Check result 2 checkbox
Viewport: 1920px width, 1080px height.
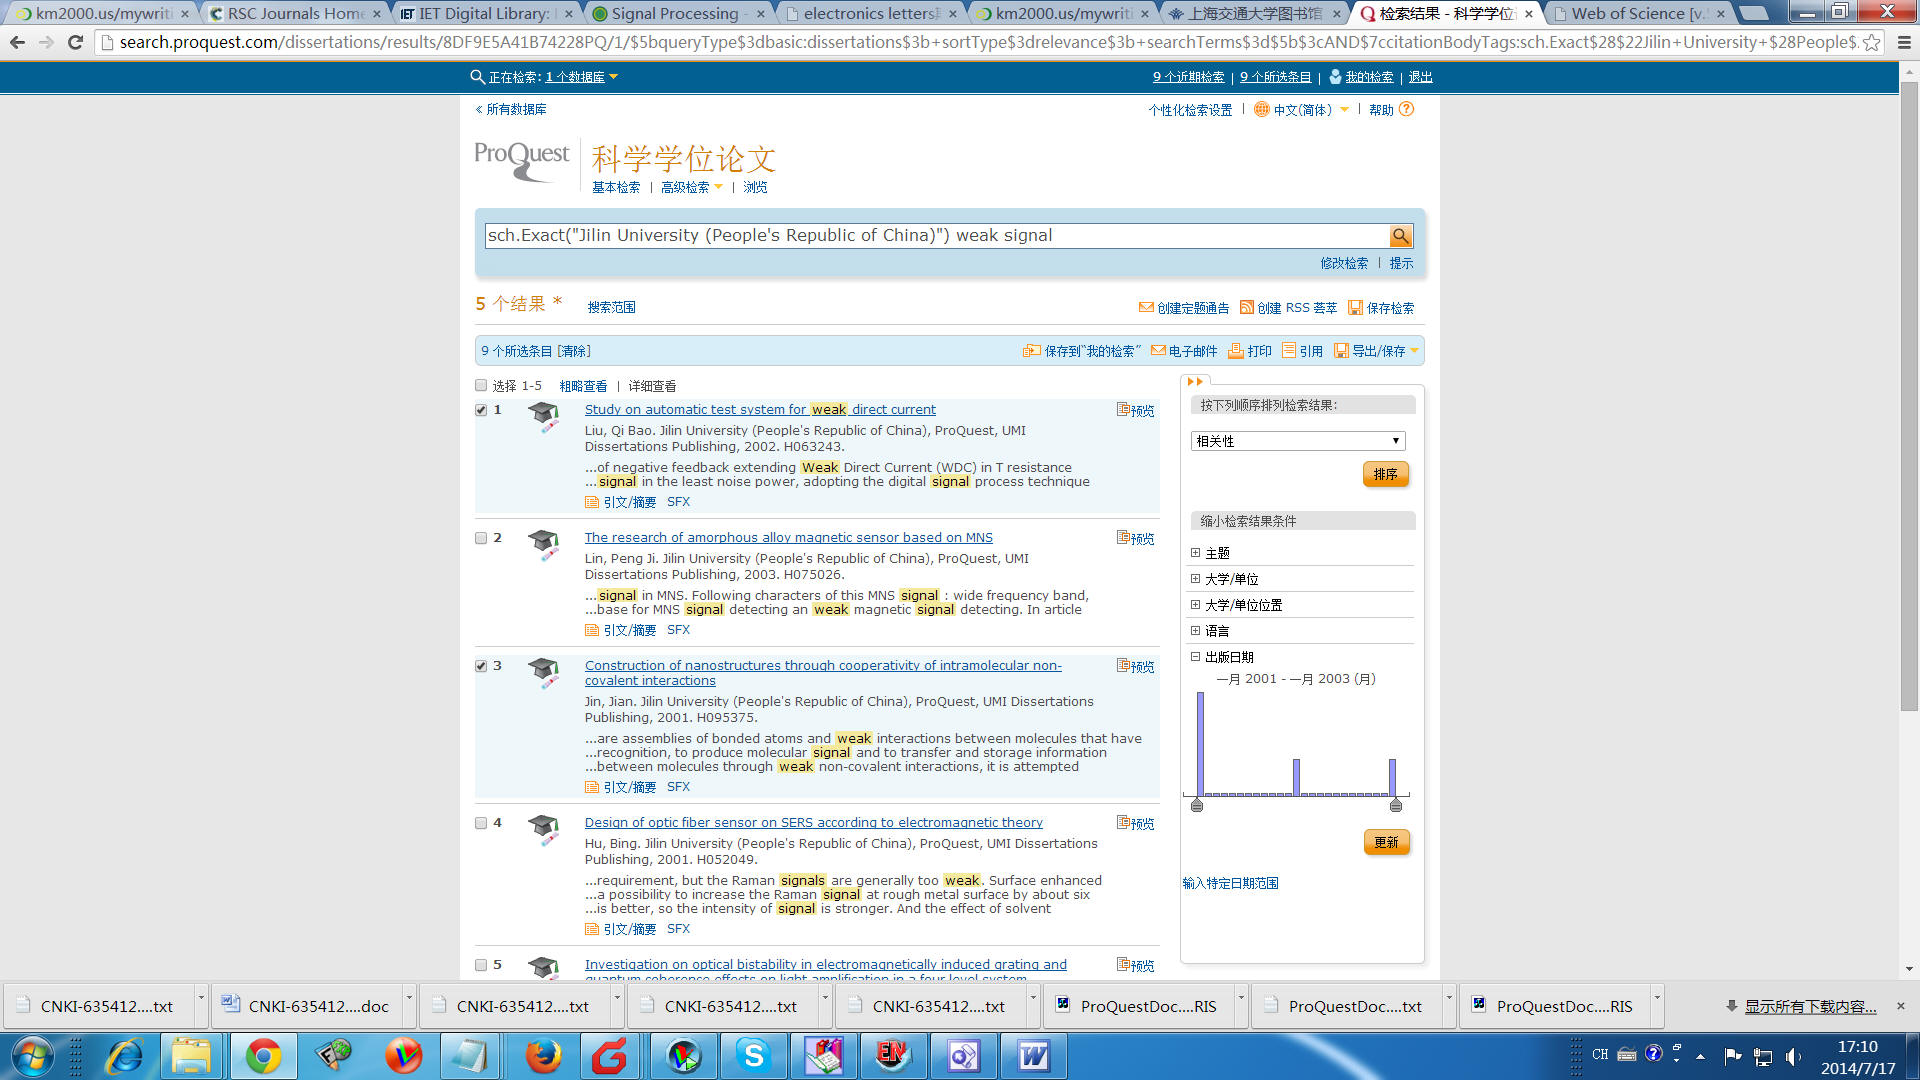point(481,538)
